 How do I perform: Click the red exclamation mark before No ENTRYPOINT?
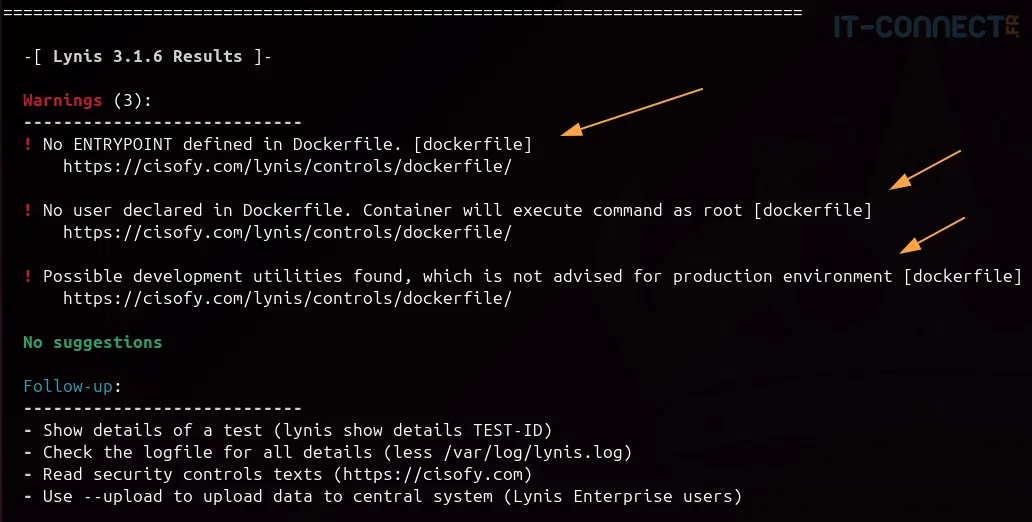(28, 144)
